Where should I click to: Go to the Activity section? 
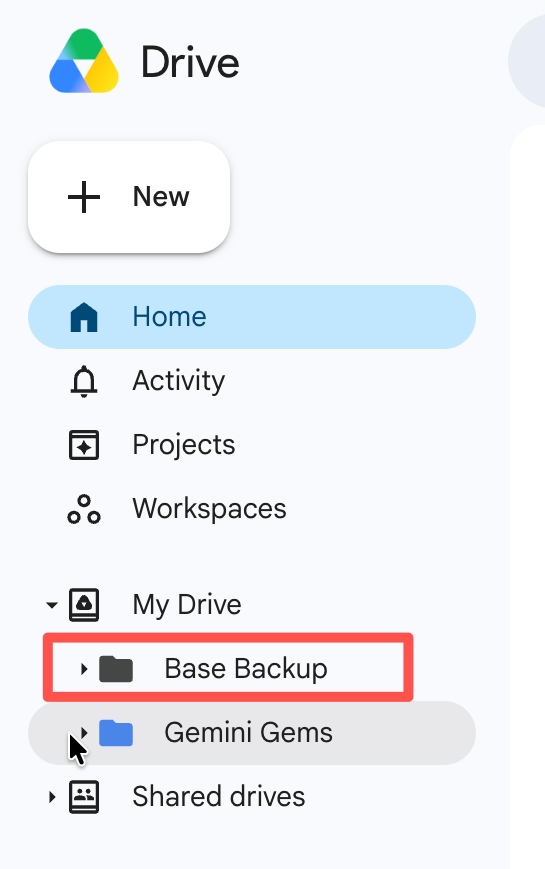(179, 381)
